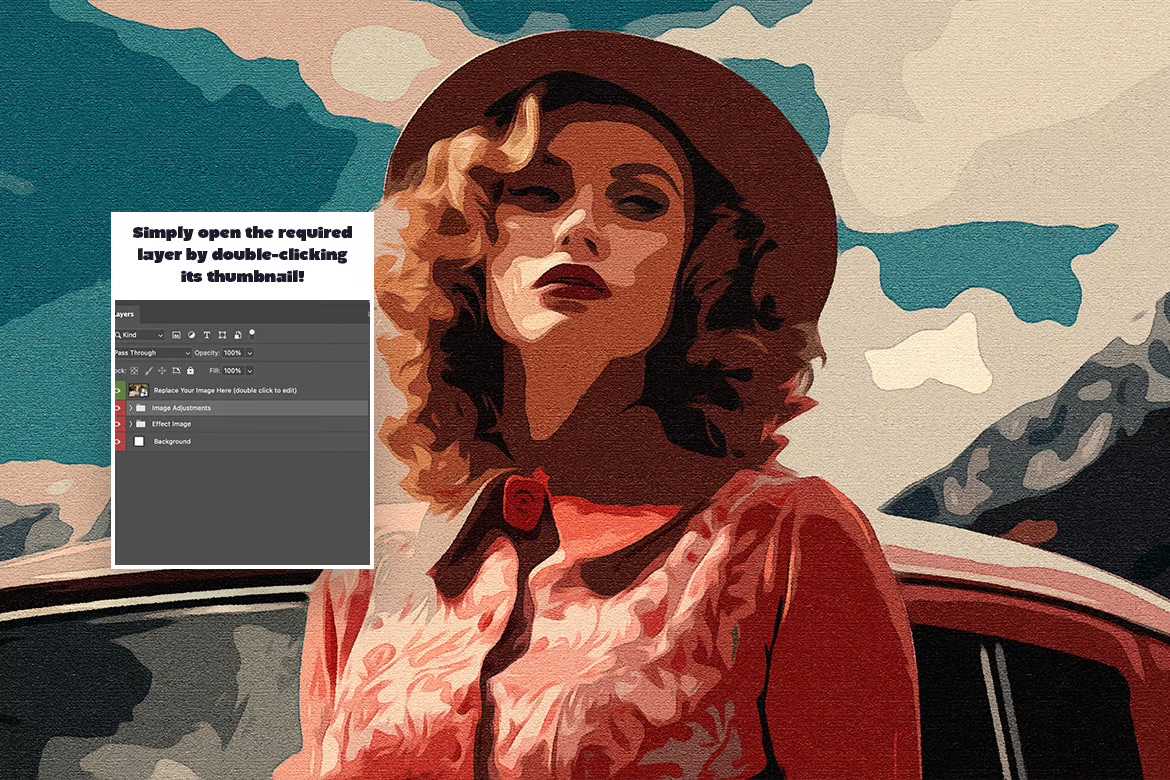Select the Background layer

[180, 441]
